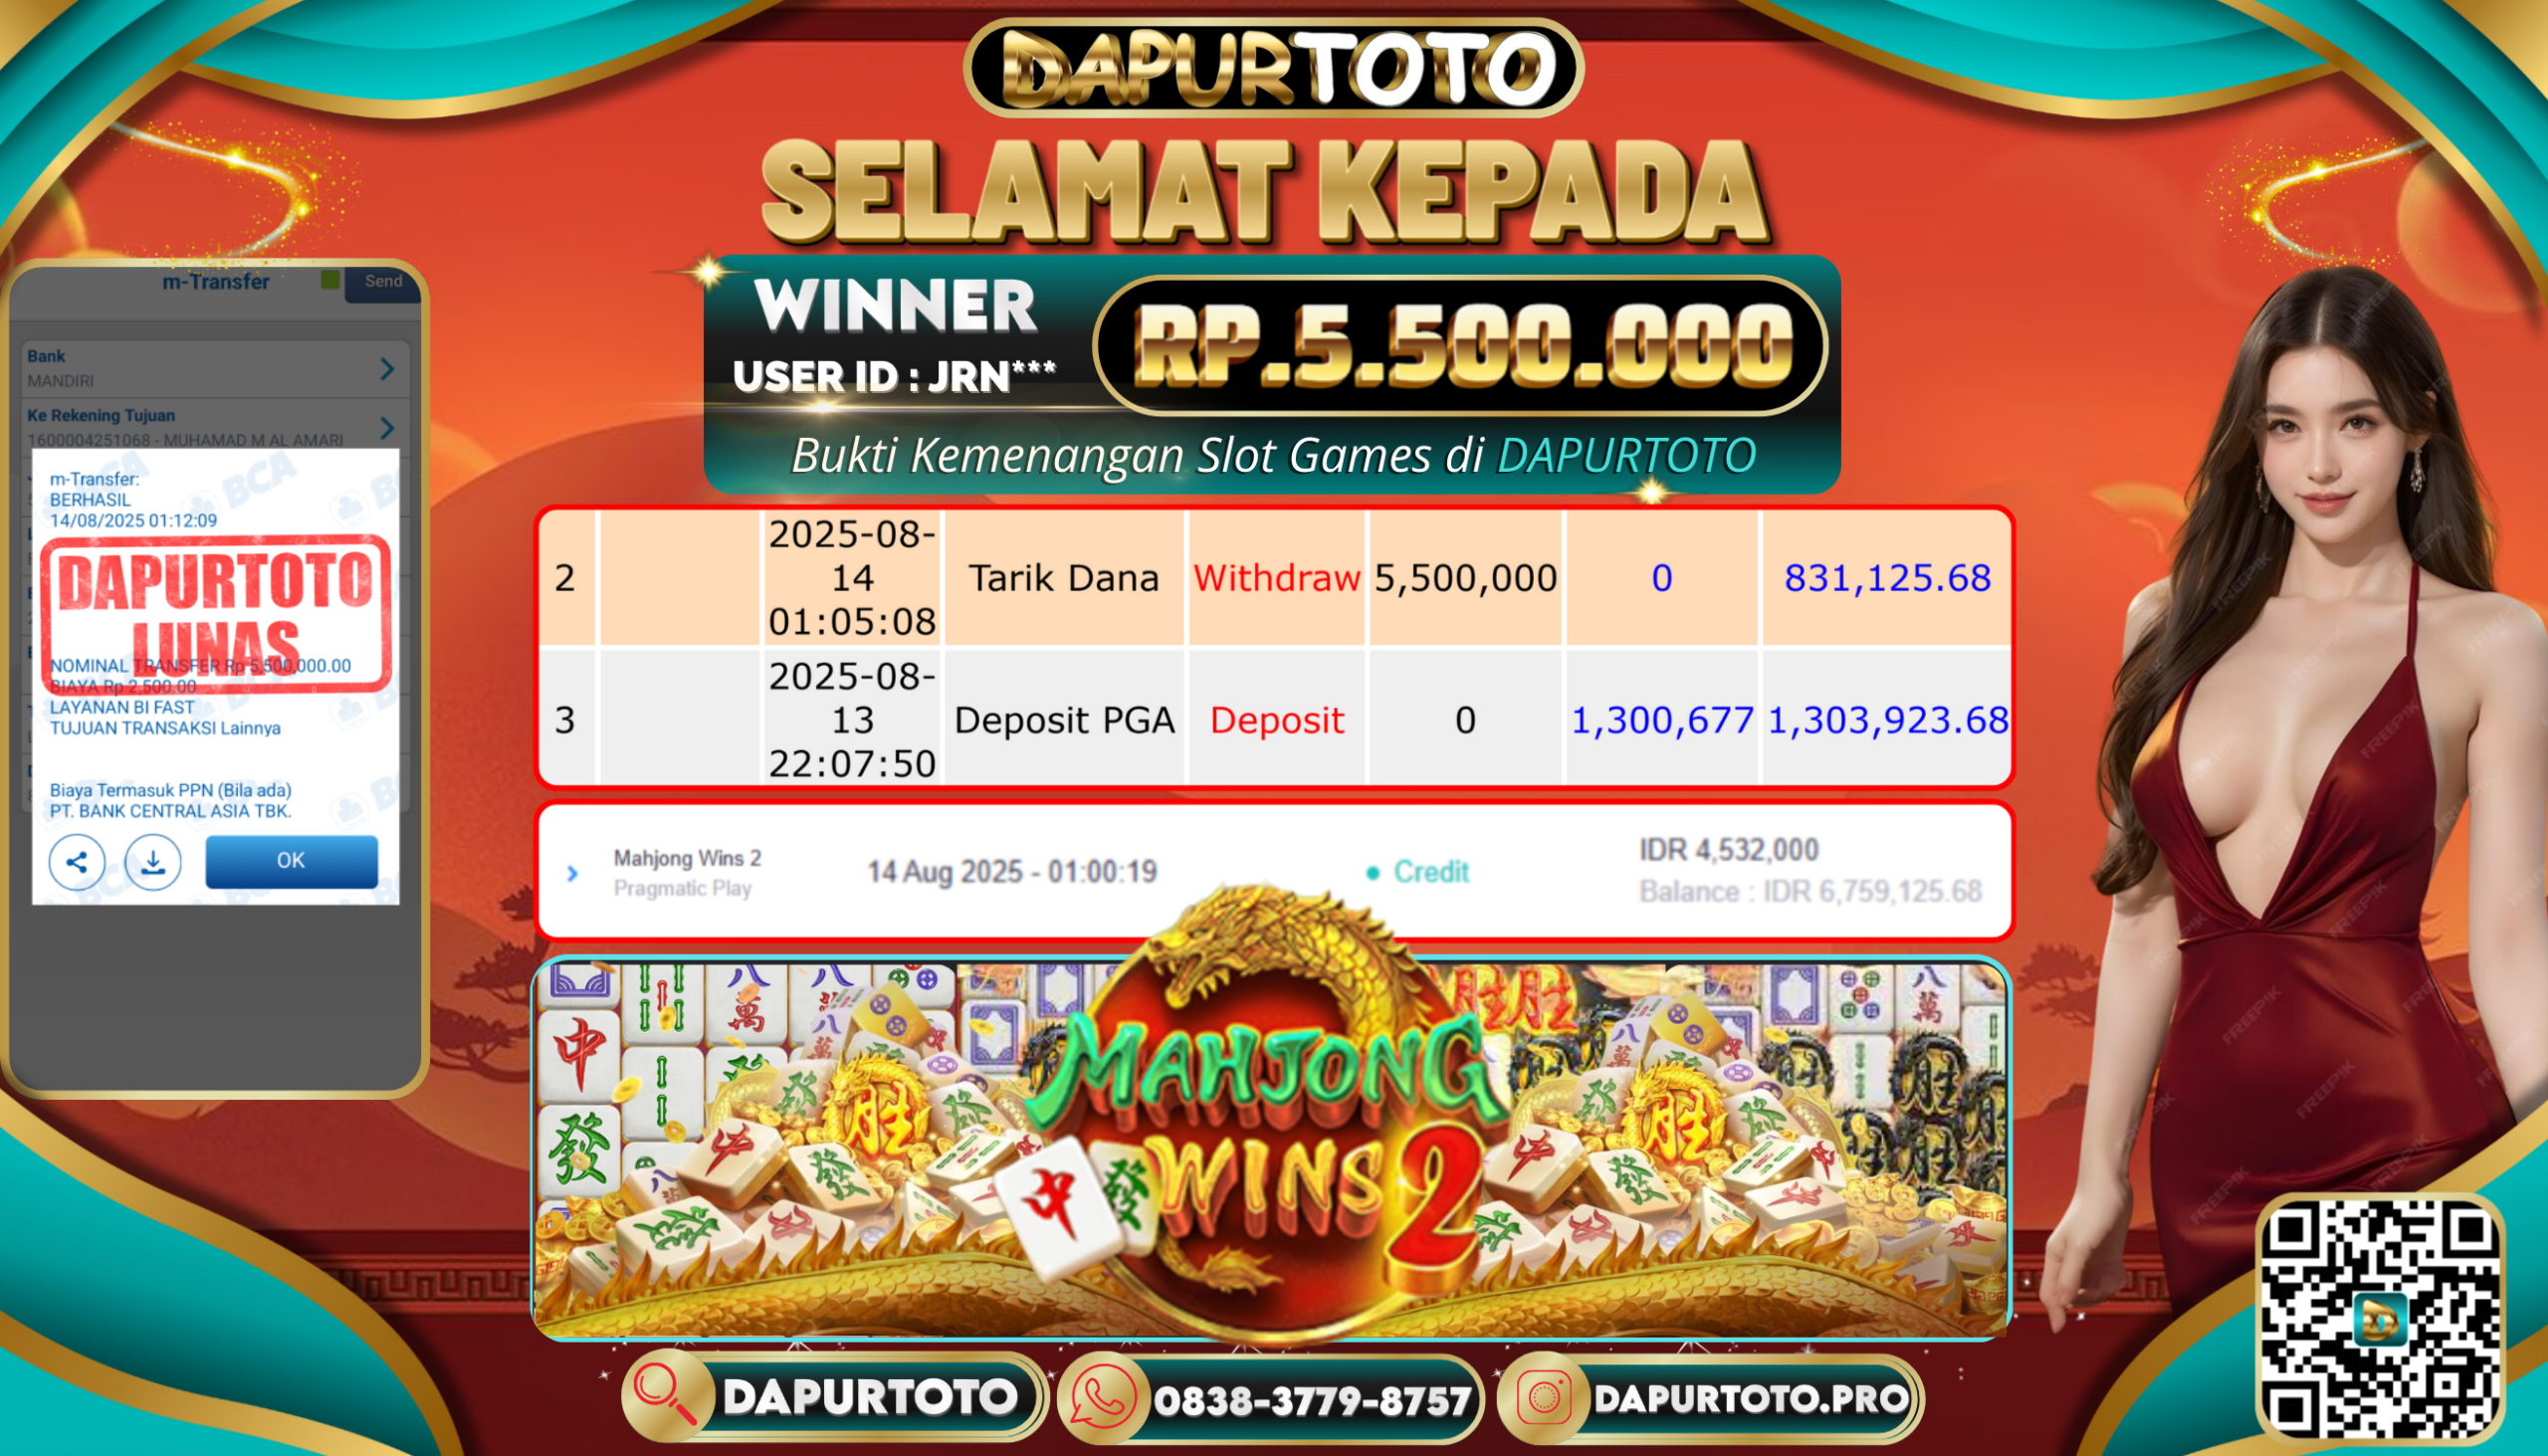Screen dimensions: 2548x1456
Task: Open the m-Transfer header title
Action: pyautogui.click(x=216, y=282)
